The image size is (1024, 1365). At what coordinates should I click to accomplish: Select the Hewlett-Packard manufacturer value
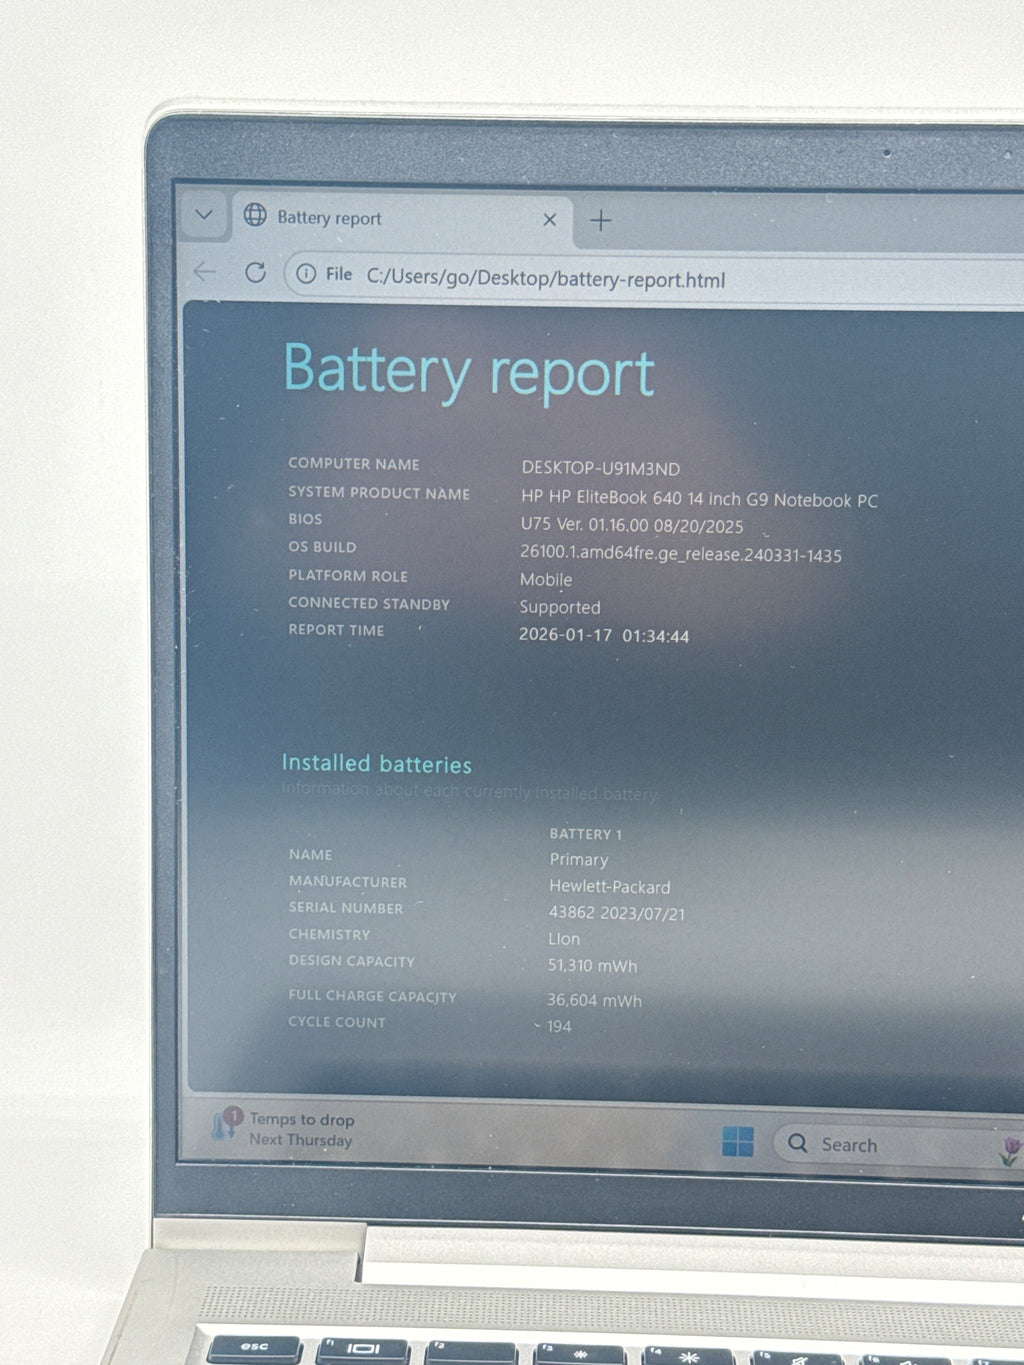tap(609, 887)
